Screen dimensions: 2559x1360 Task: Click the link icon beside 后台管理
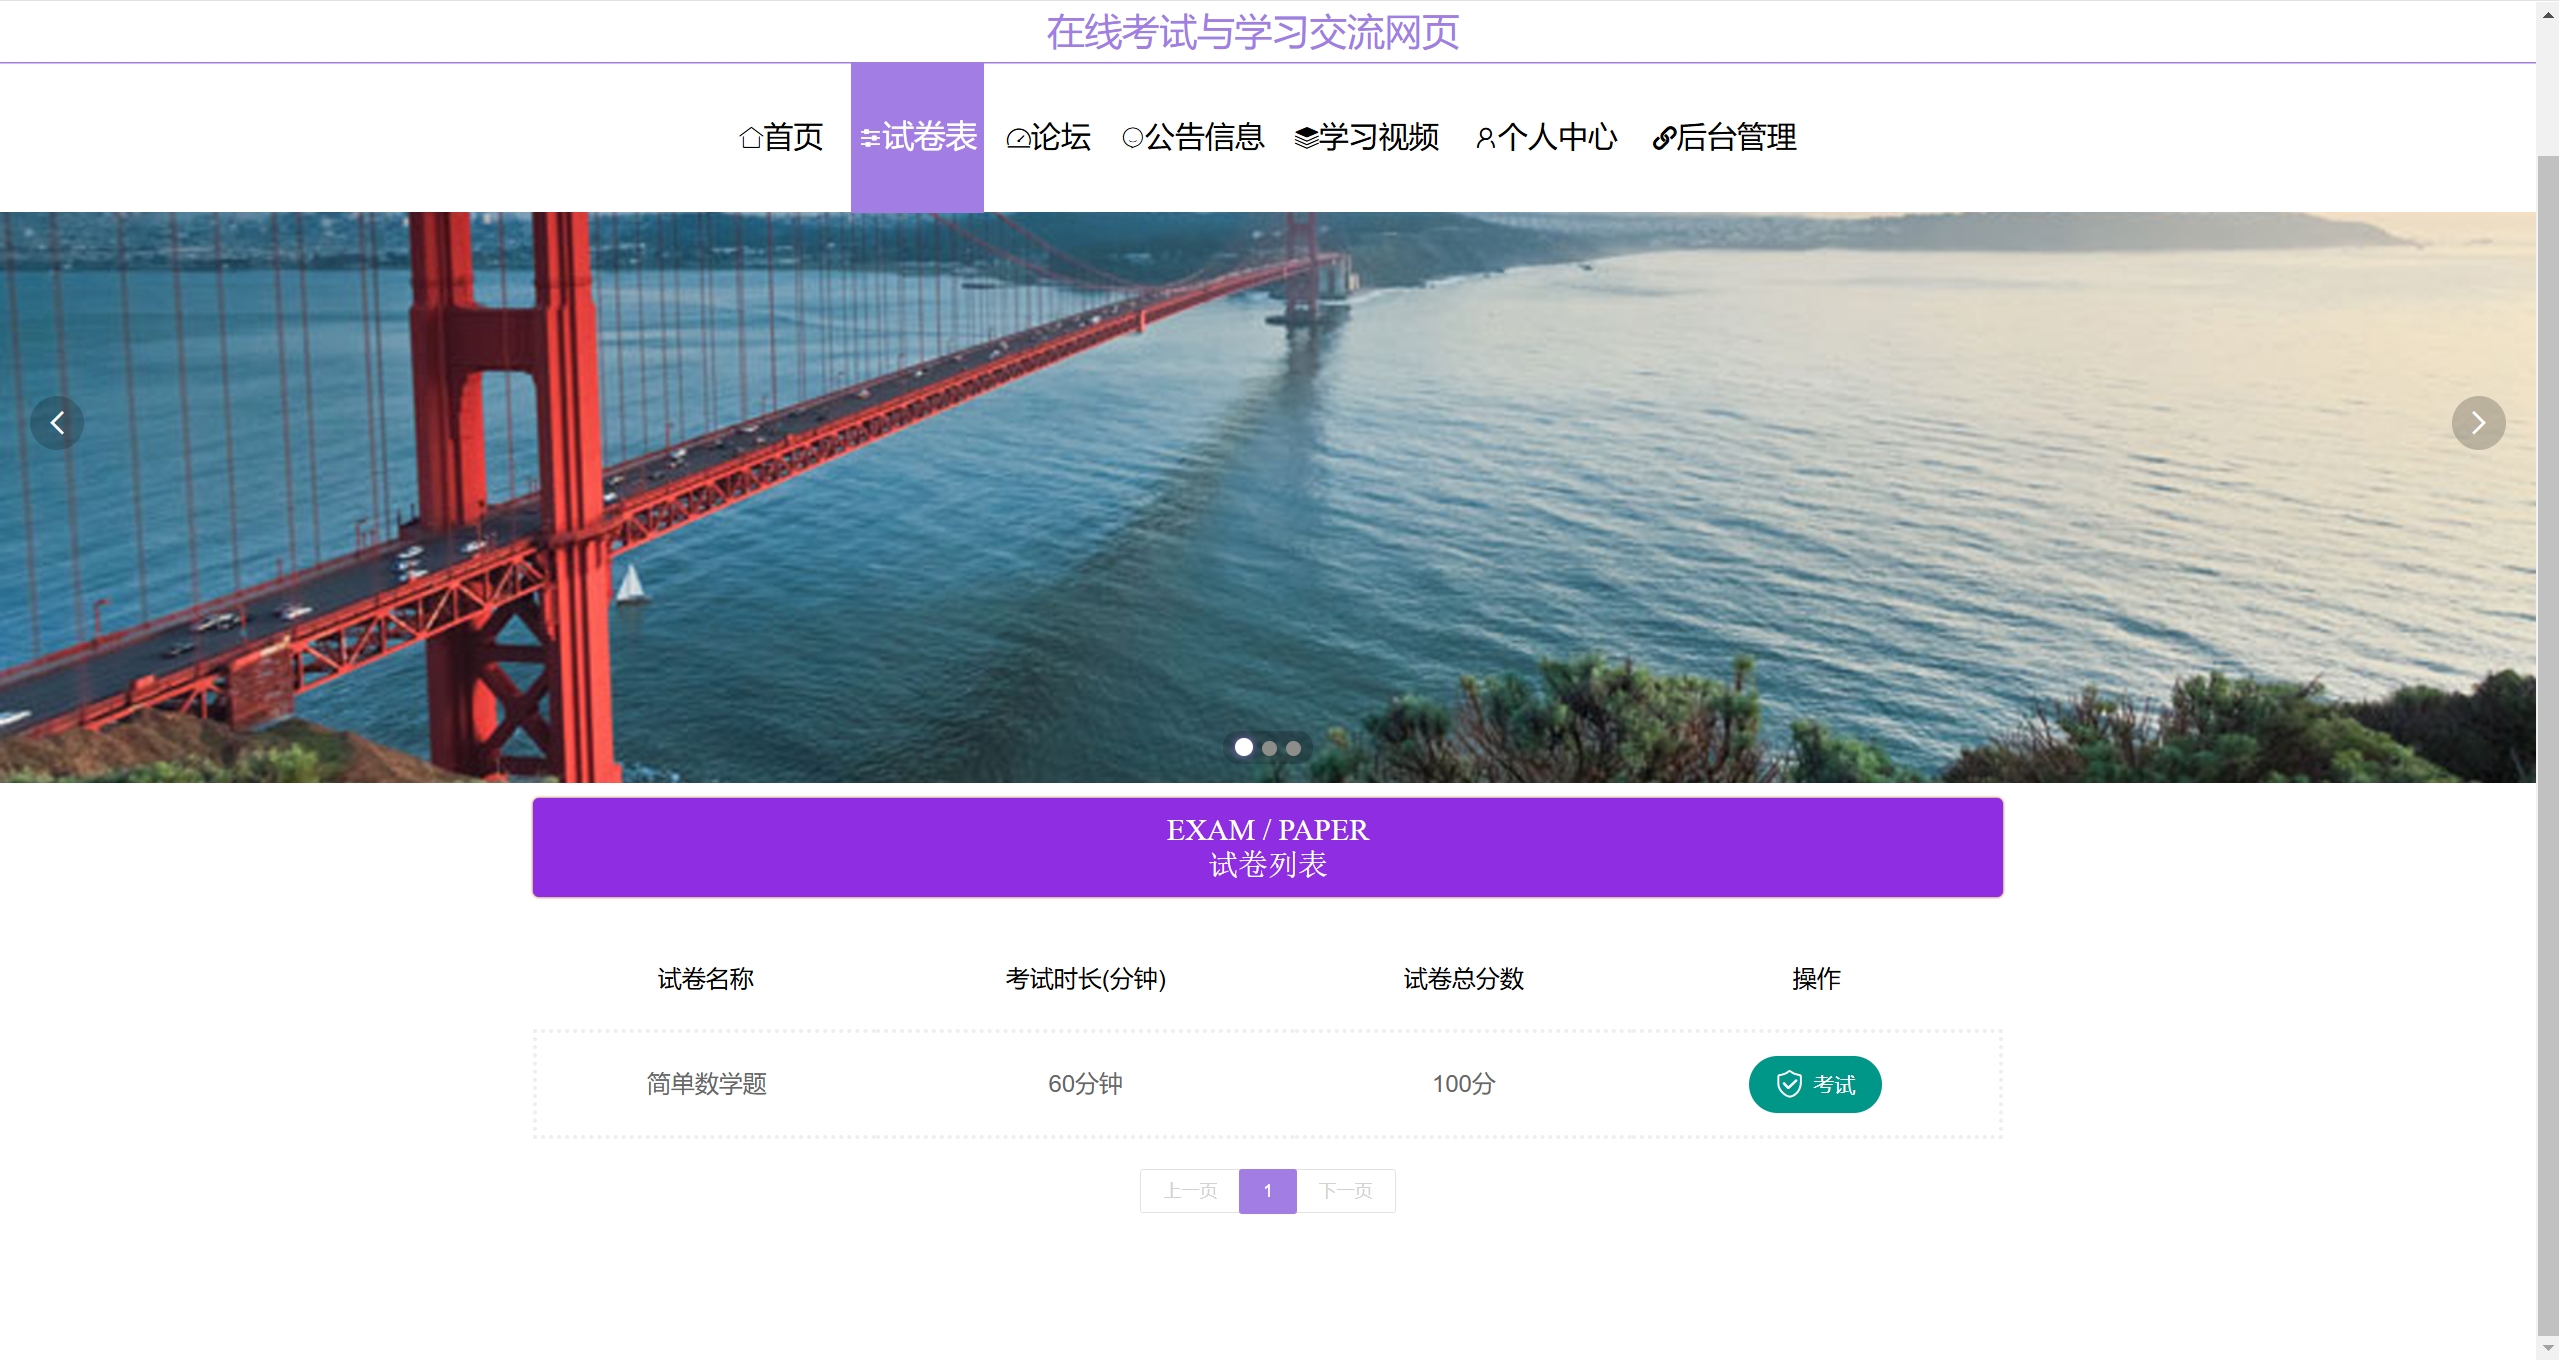[1664, 138]
